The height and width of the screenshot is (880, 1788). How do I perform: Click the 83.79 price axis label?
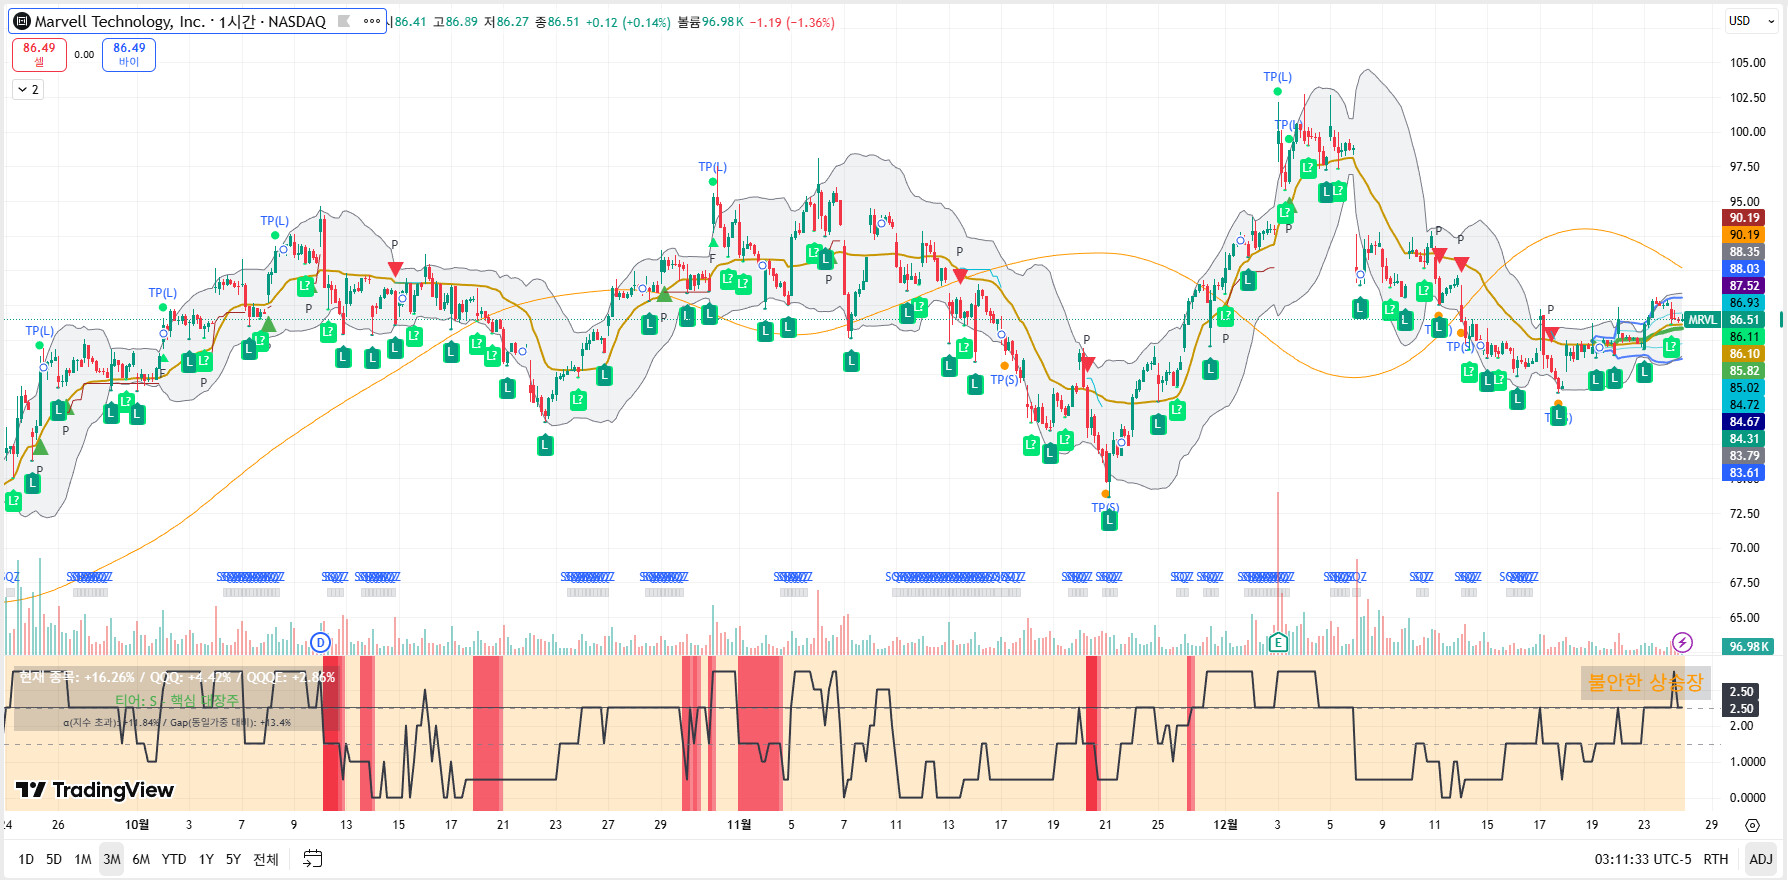pyautogui.click(x=1743, y=456)
